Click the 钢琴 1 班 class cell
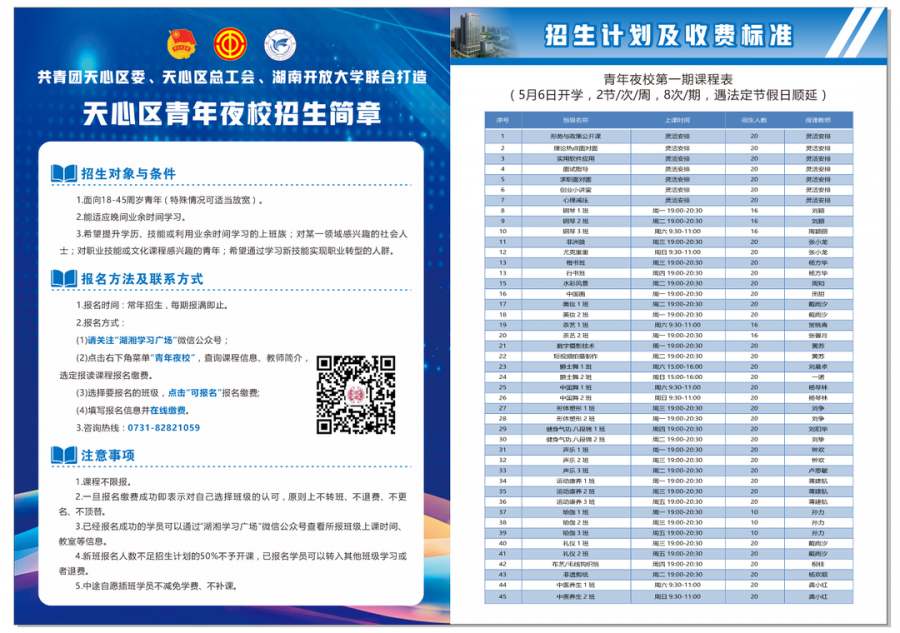Viewport: 900px width, 633px height. point(576,211)
